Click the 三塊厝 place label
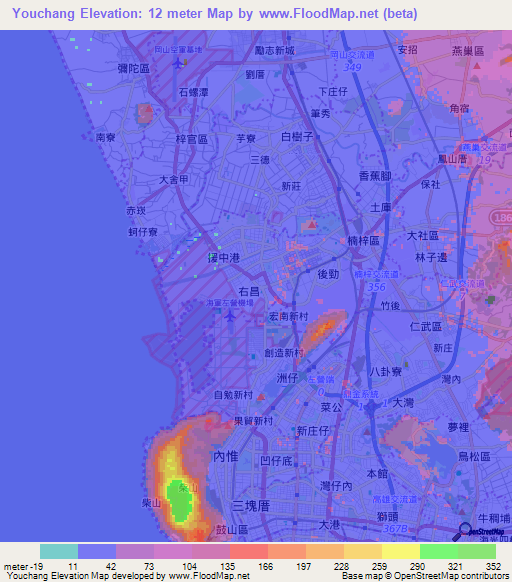Viewport: 512px width, 582px height. [x=251, y=506]
